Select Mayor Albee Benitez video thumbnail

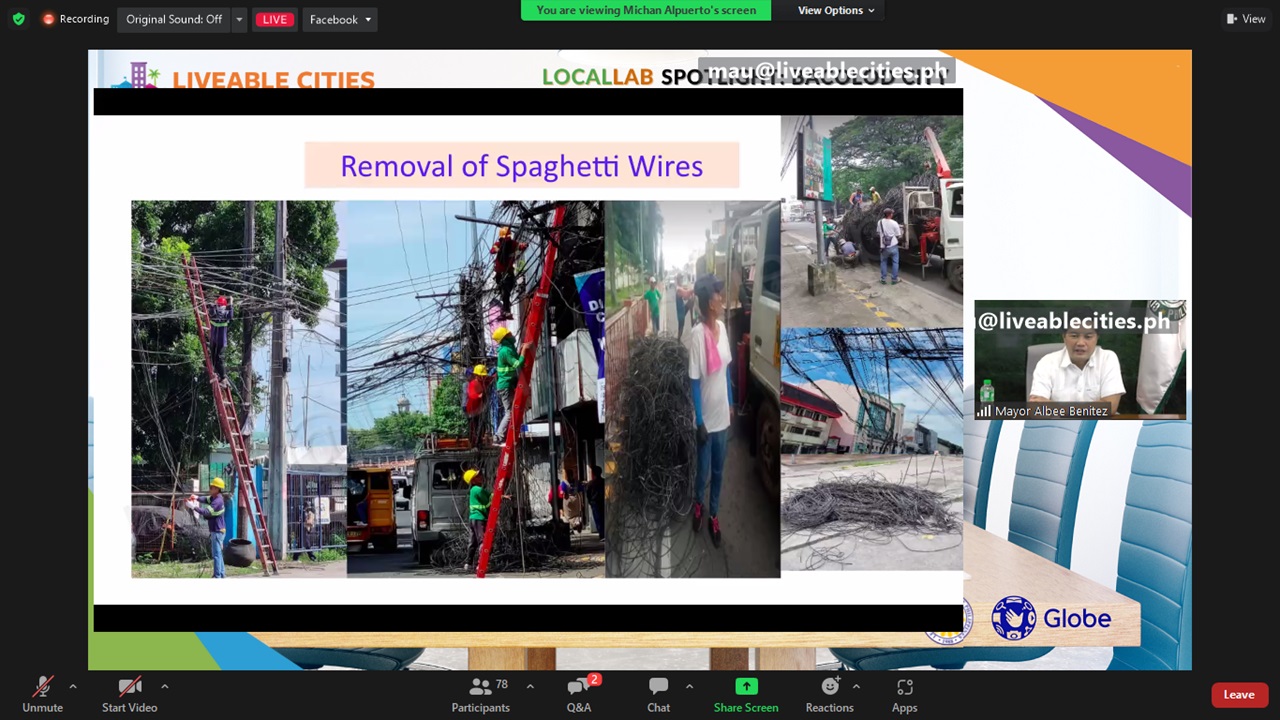pyautogui.click(x=1080, y=360)
